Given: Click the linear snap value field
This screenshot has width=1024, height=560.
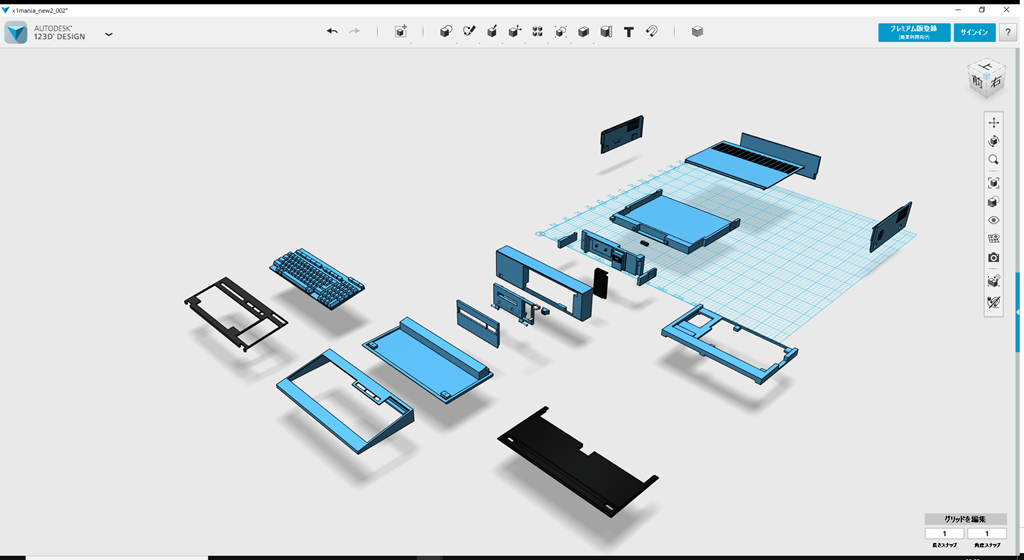Looking at the screenshot, I should tap(945, 534).
